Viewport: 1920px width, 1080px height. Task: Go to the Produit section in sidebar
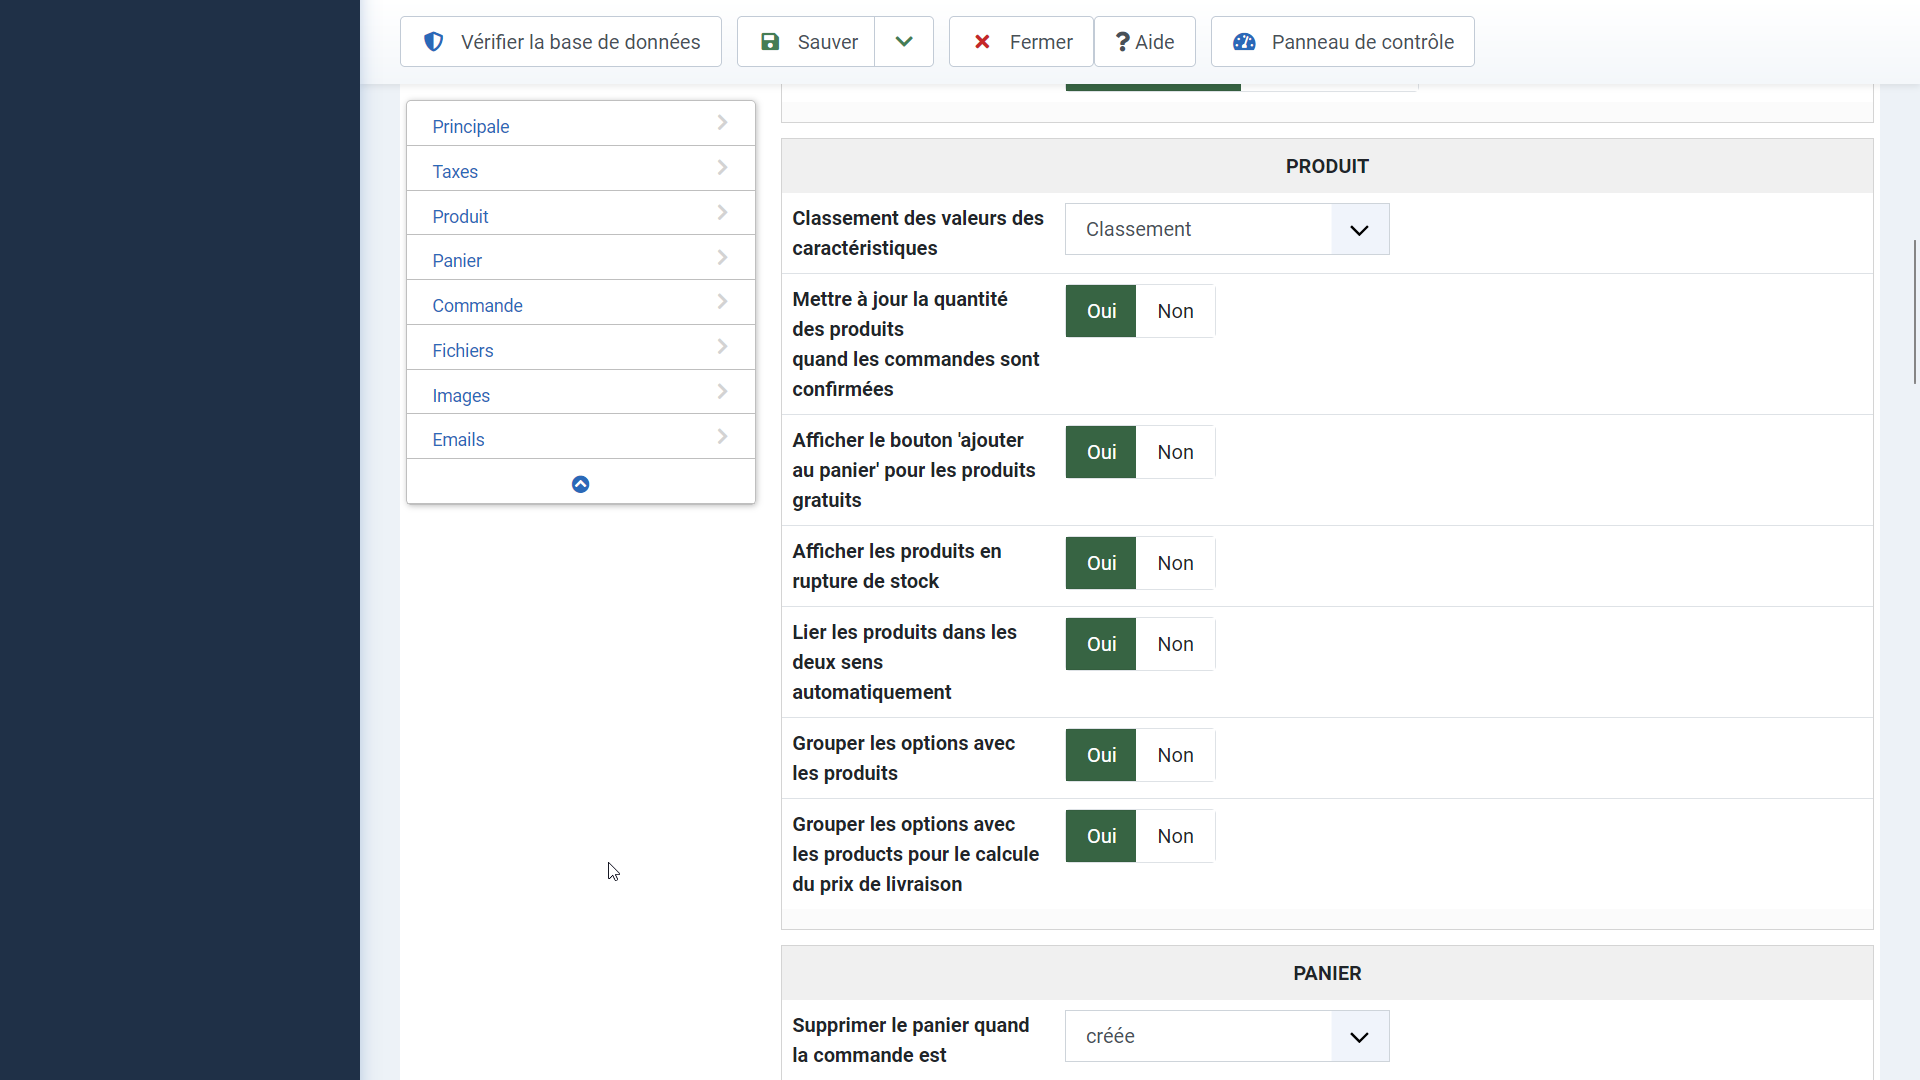460,216
